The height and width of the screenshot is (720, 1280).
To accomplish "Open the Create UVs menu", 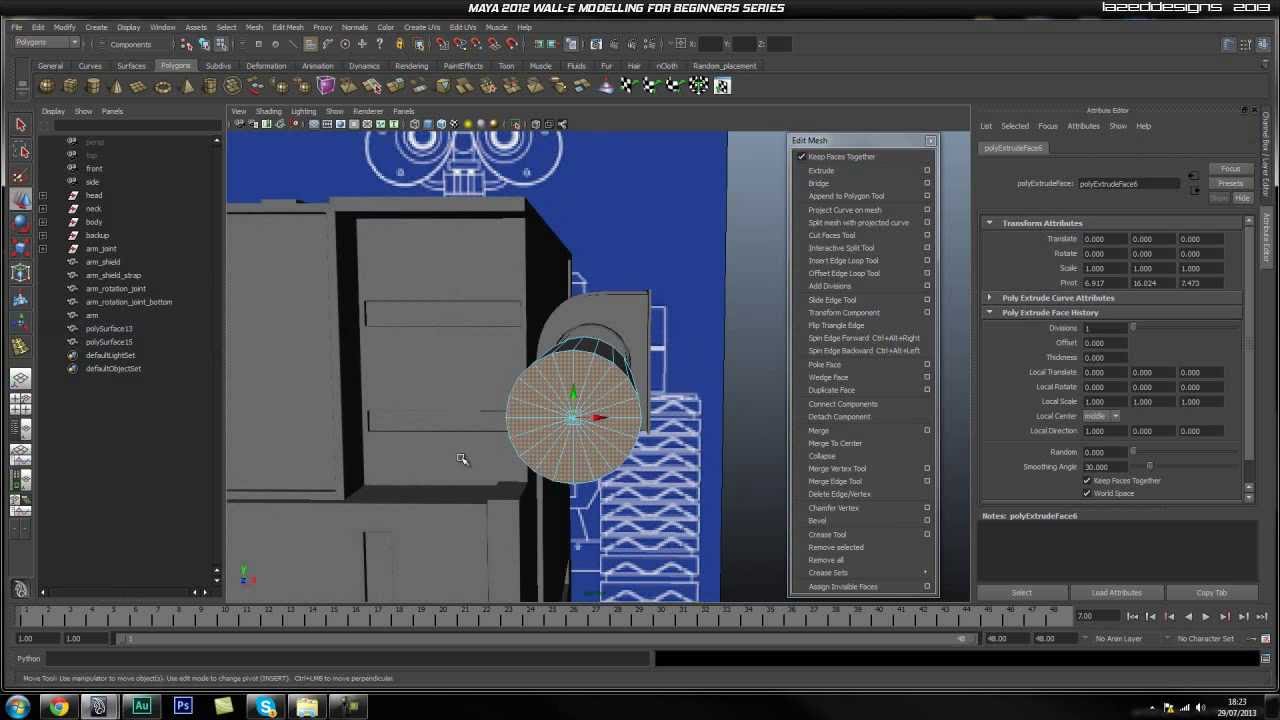I will pyautogui.click(x=421, y=27).
